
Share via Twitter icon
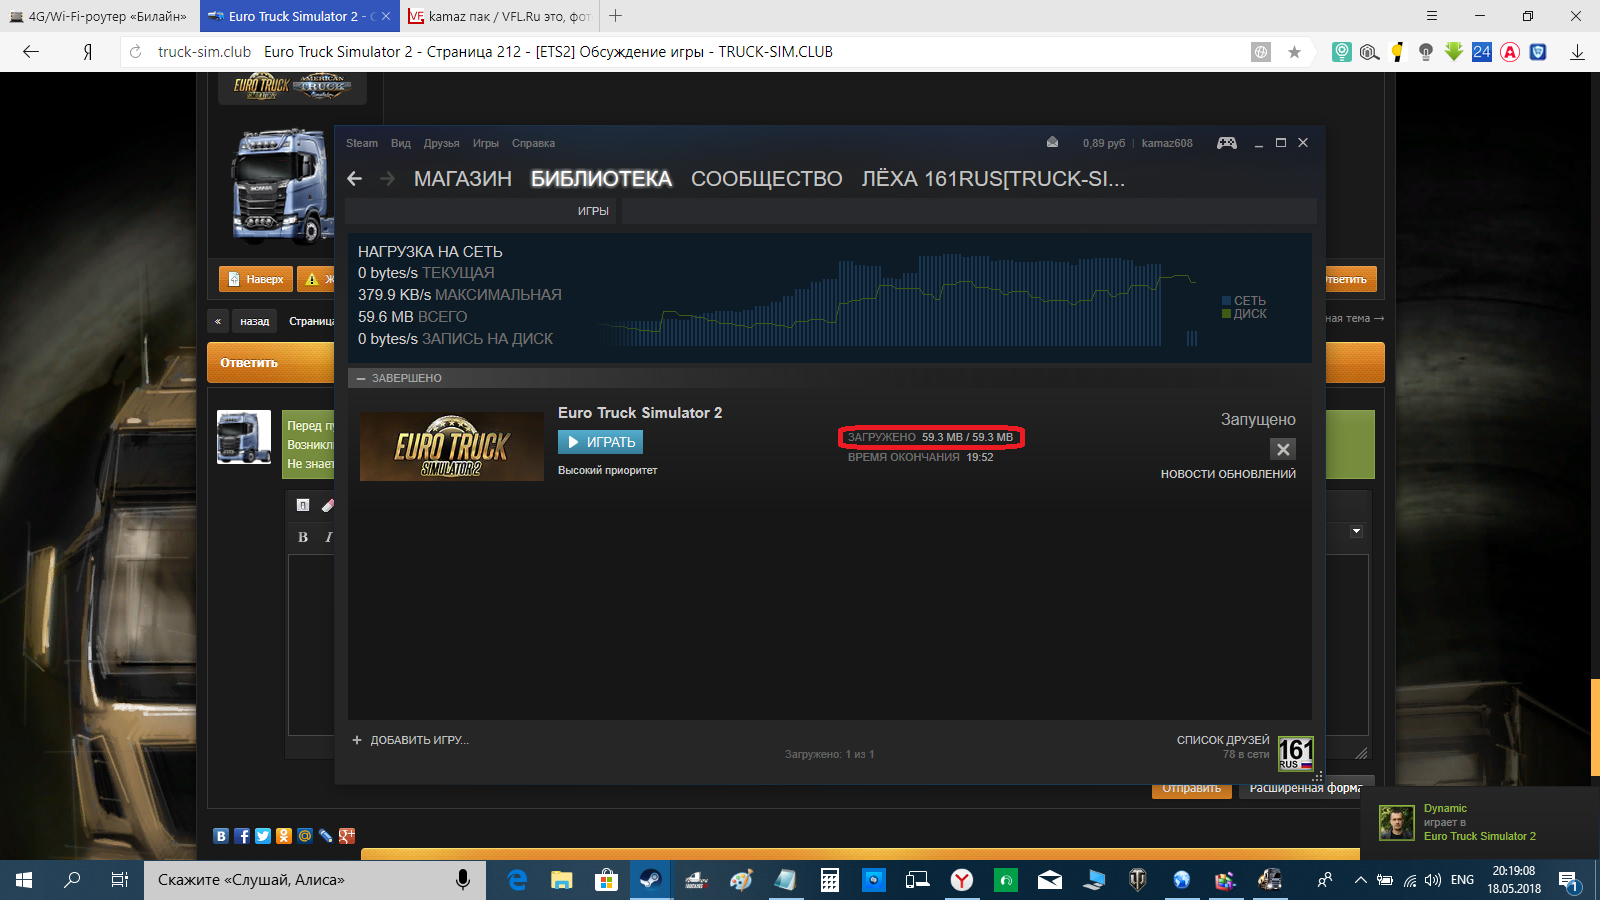click(263, 836)
